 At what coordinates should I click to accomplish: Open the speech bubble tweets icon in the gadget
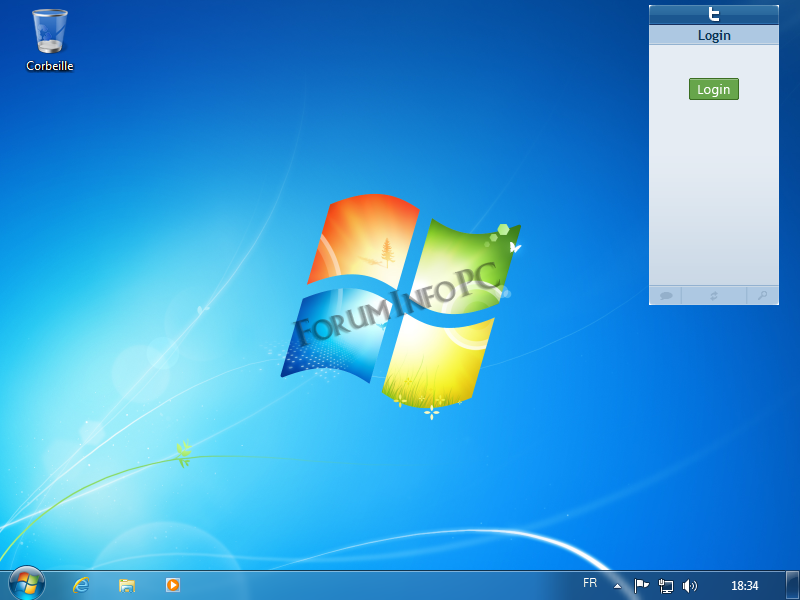(666, 295)
